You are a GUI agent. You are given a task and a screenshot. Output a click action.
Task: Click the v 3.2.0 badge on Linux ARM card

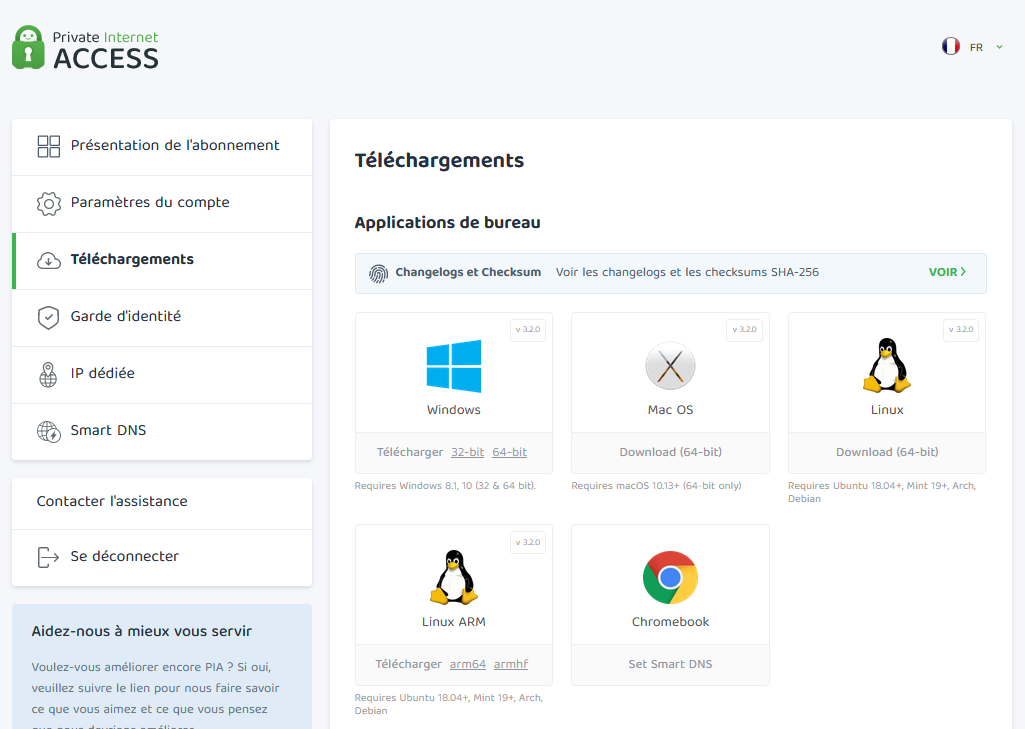[528, 542]
